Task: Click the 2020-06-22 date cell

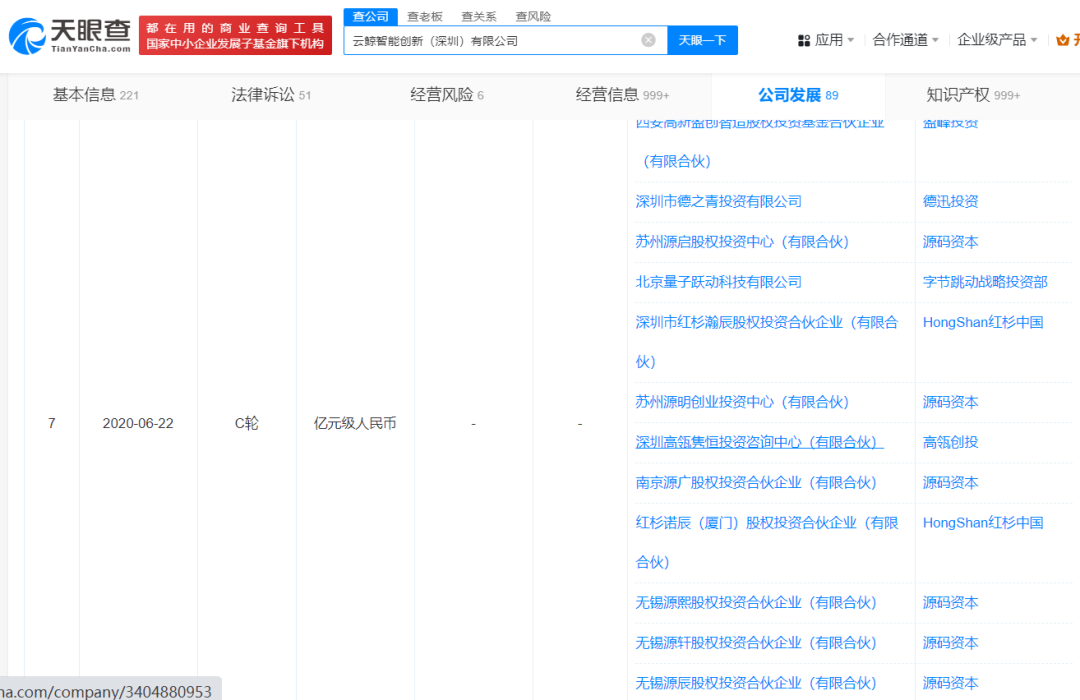Action: tap(138, 423)
